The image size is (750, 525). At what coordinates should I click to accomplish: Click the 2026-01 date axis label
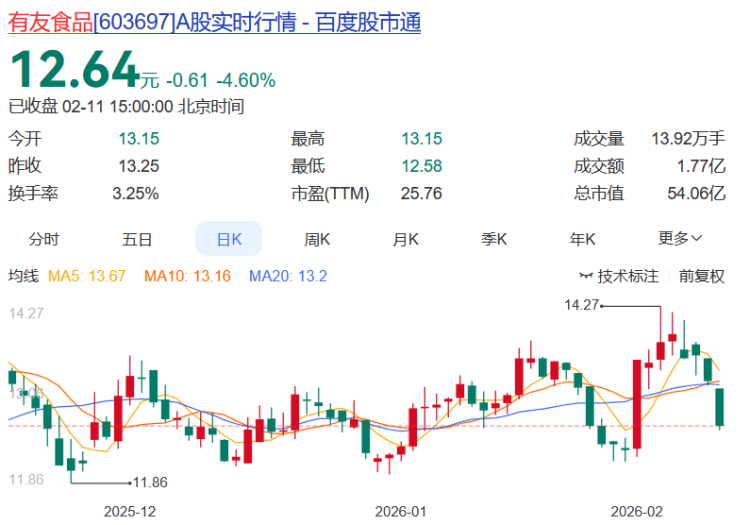[400, 512]
